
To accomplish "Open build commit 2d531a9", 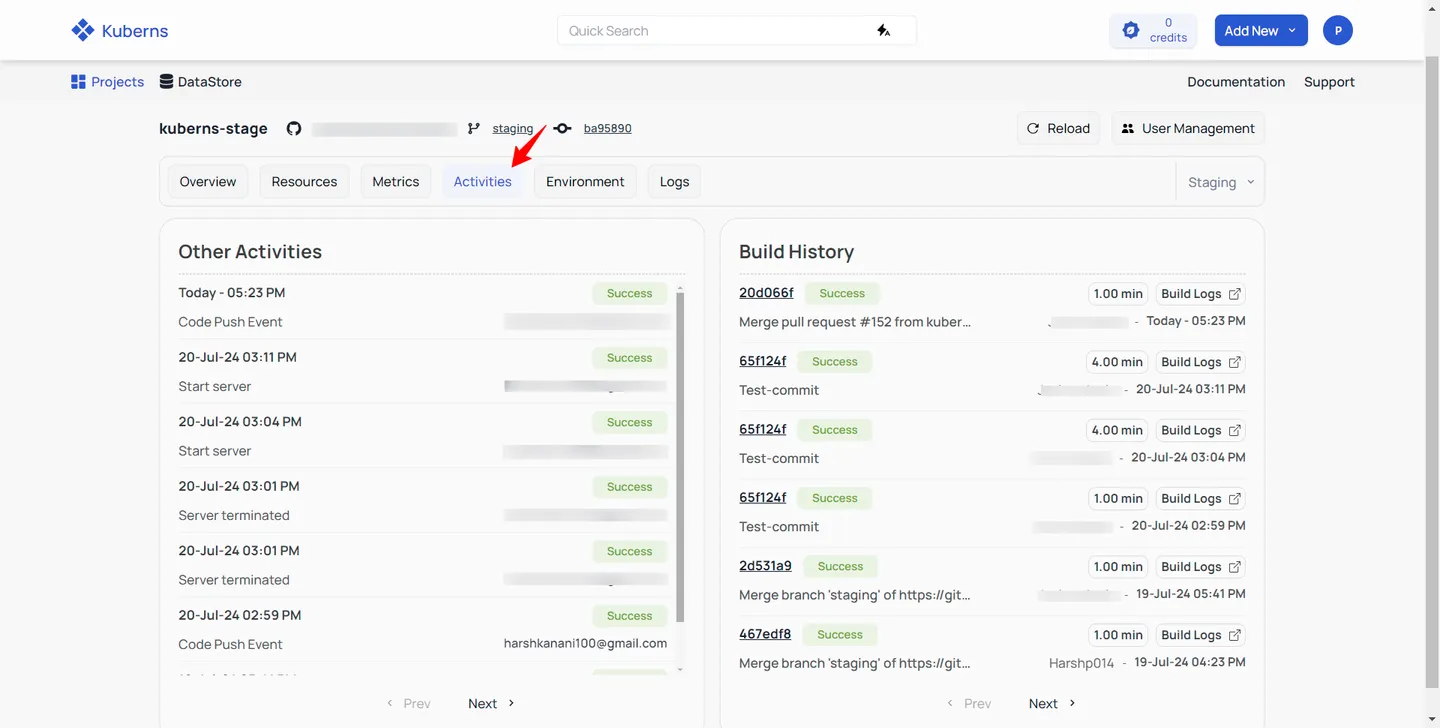I will point(765,566).
